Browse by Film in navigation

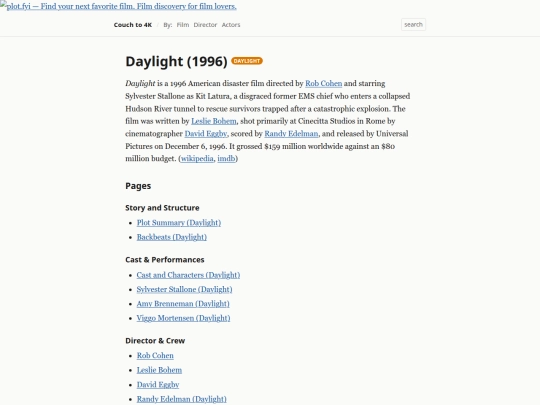click(183, 25)
